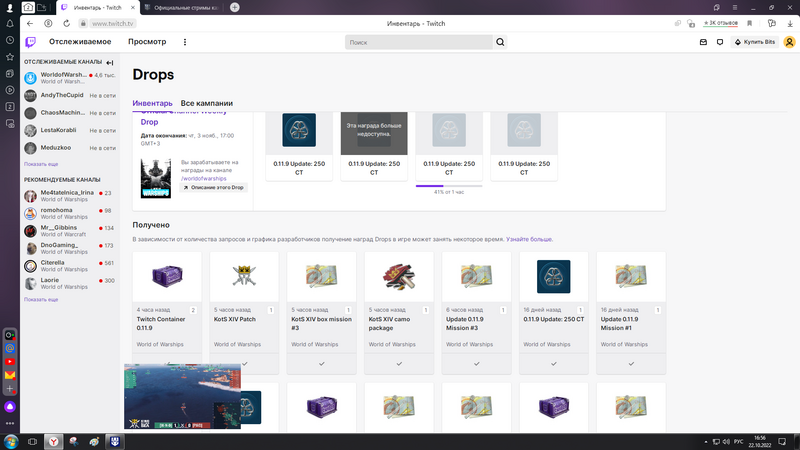Open the /worldofwarships channel link

204,179
